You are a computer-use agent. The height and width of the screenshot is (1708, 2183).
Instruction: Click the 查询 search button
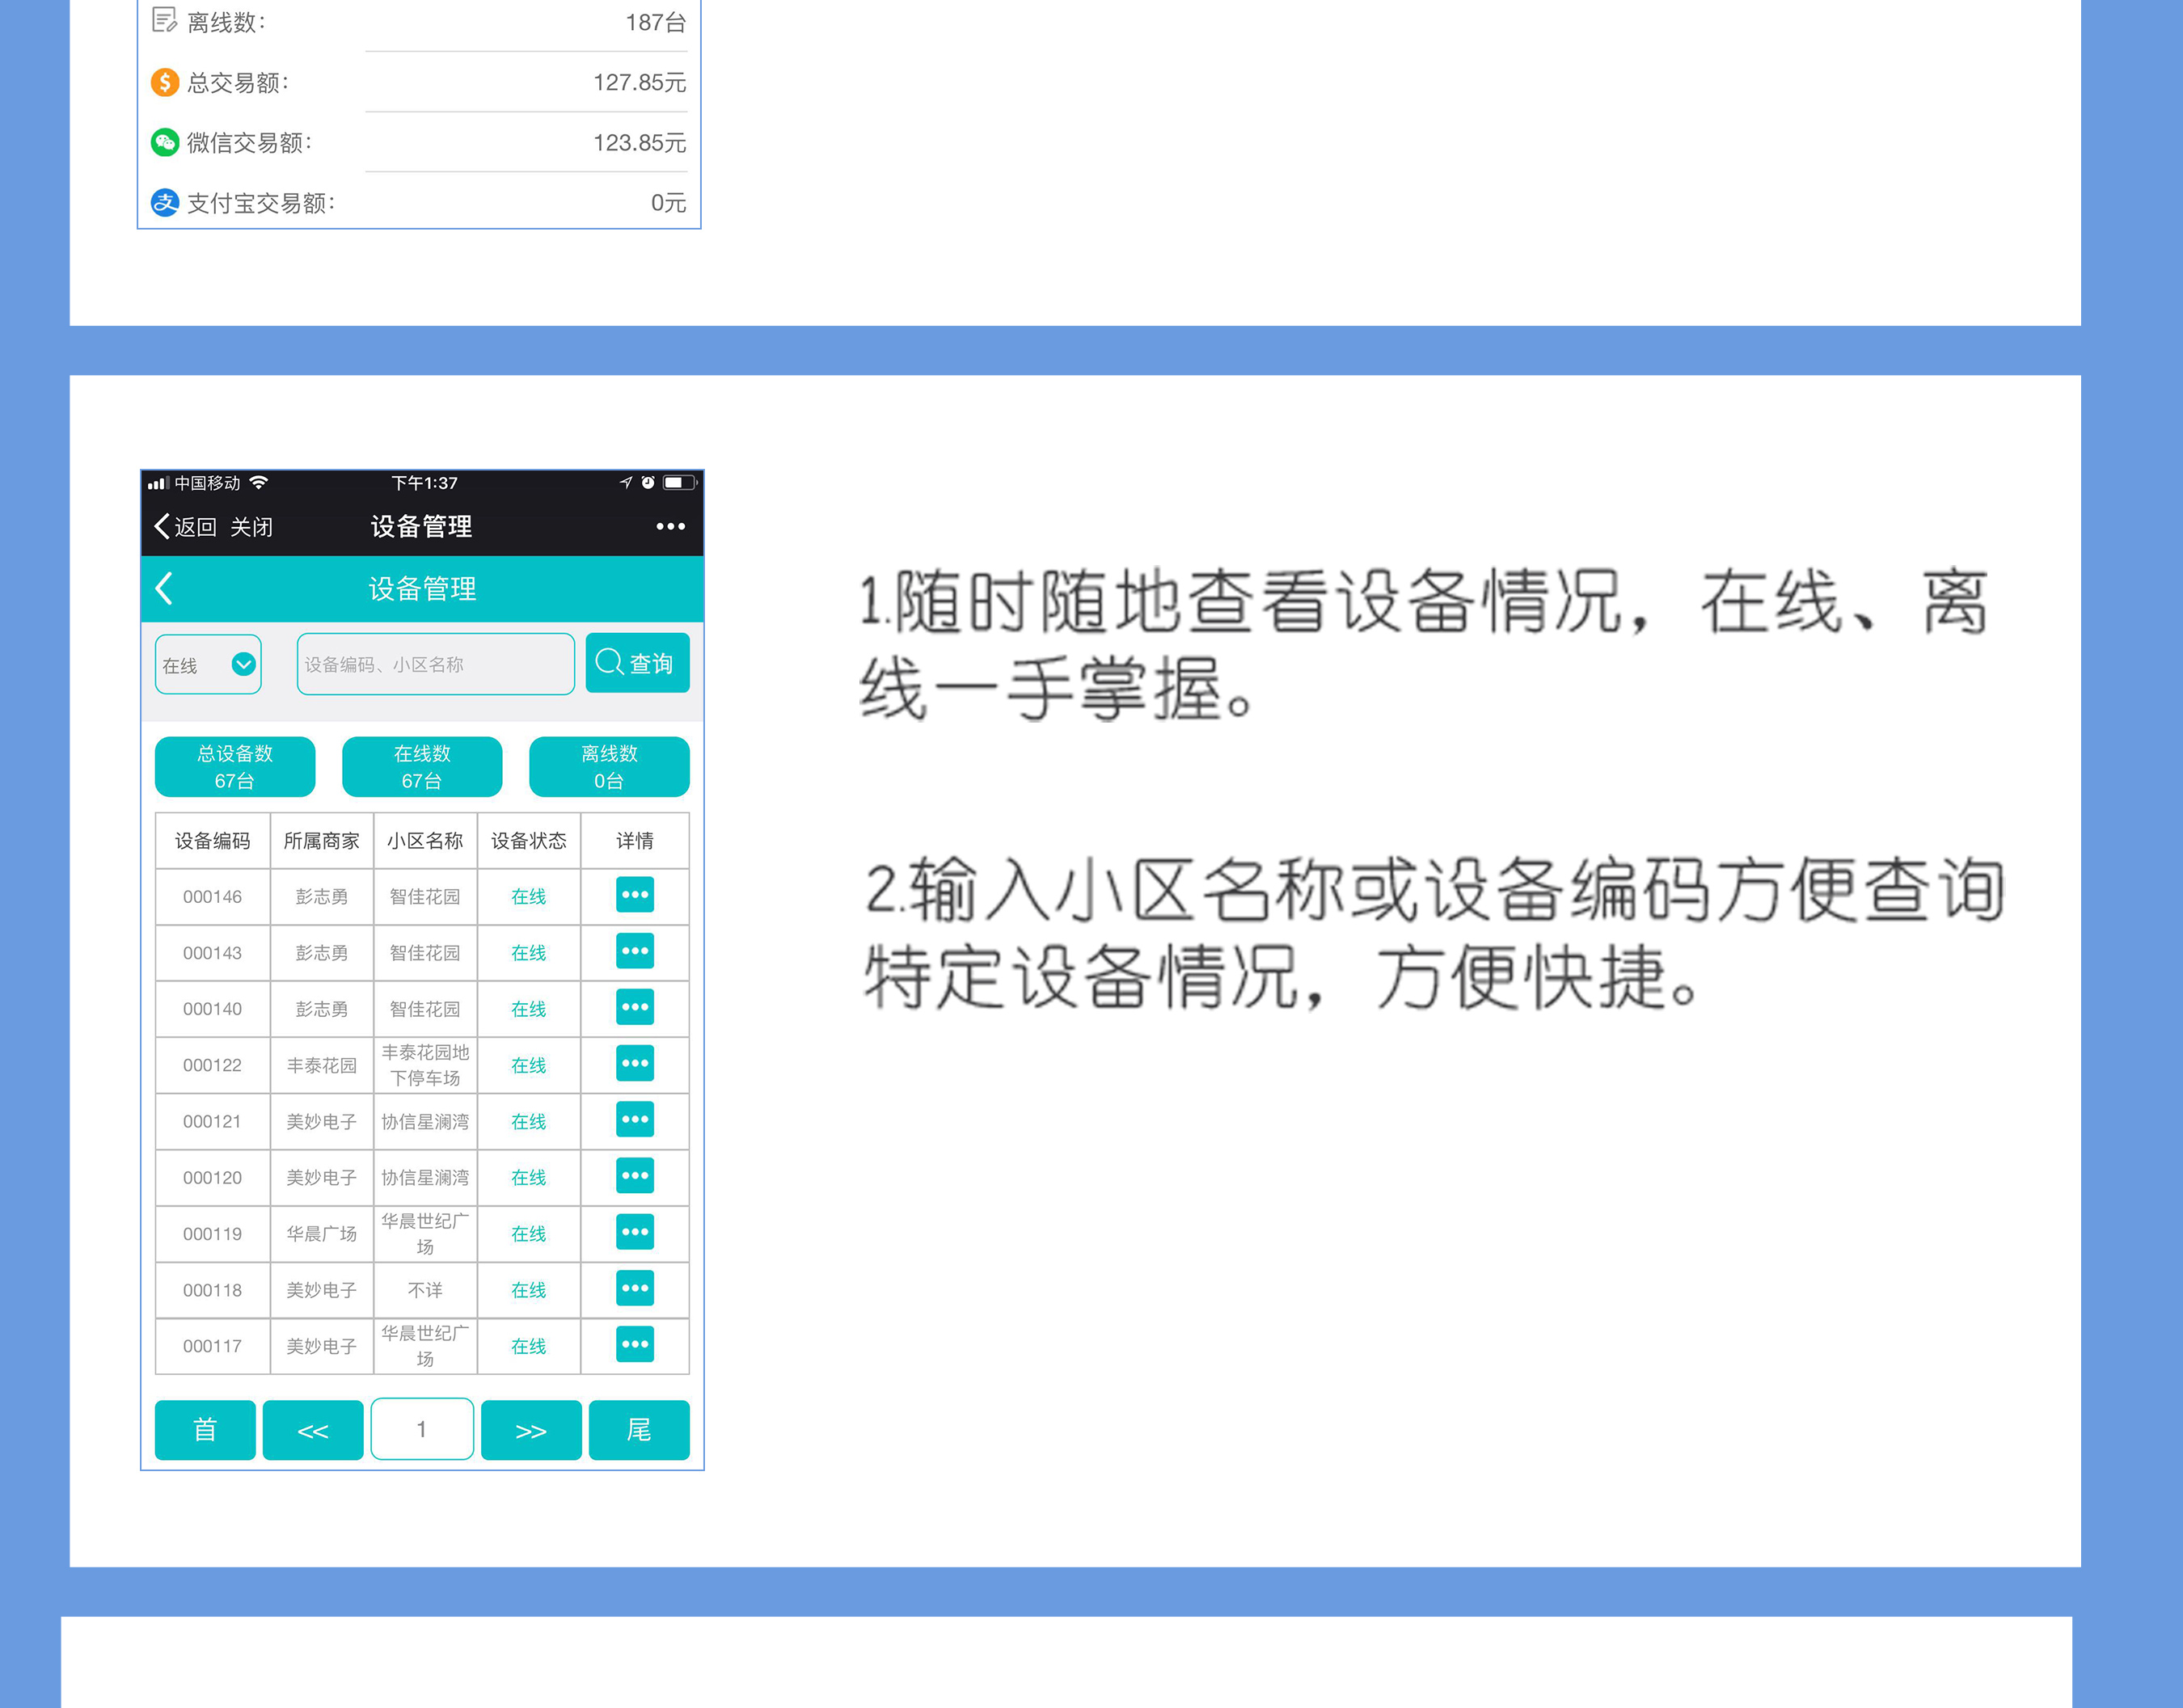pyautogui.click(x=637, y=663)
